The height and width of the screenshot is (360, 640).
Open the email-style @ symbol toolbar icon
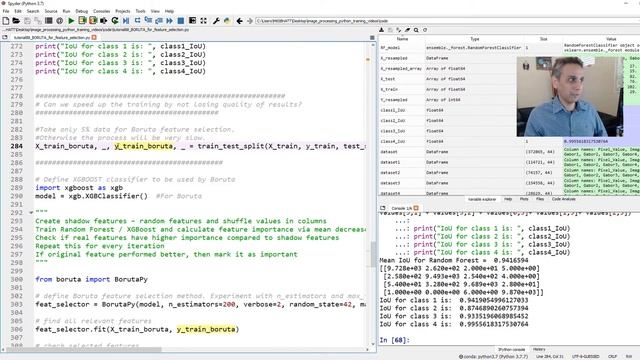60,21
